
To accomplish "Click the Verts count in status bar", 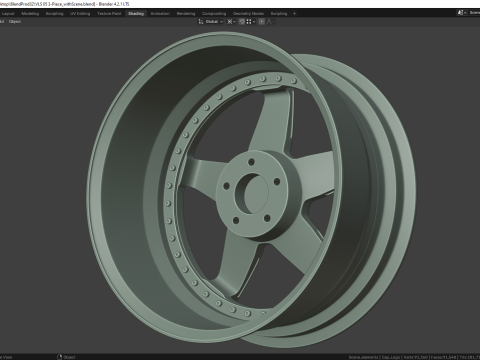I will (416, 357).
